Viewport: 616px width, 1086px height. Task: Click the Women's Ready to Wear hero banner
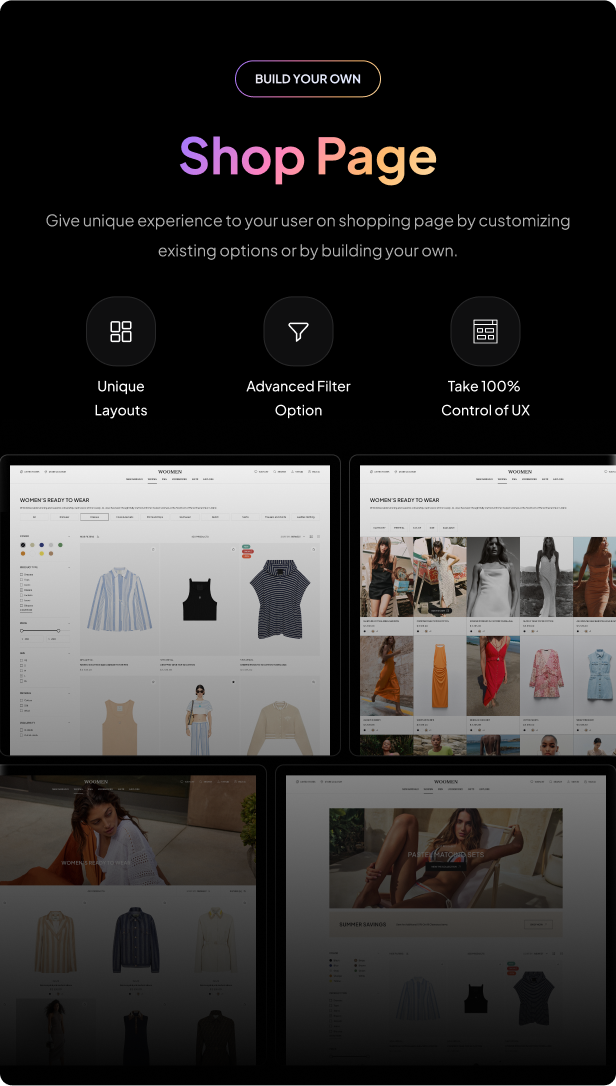pos(128,831)
